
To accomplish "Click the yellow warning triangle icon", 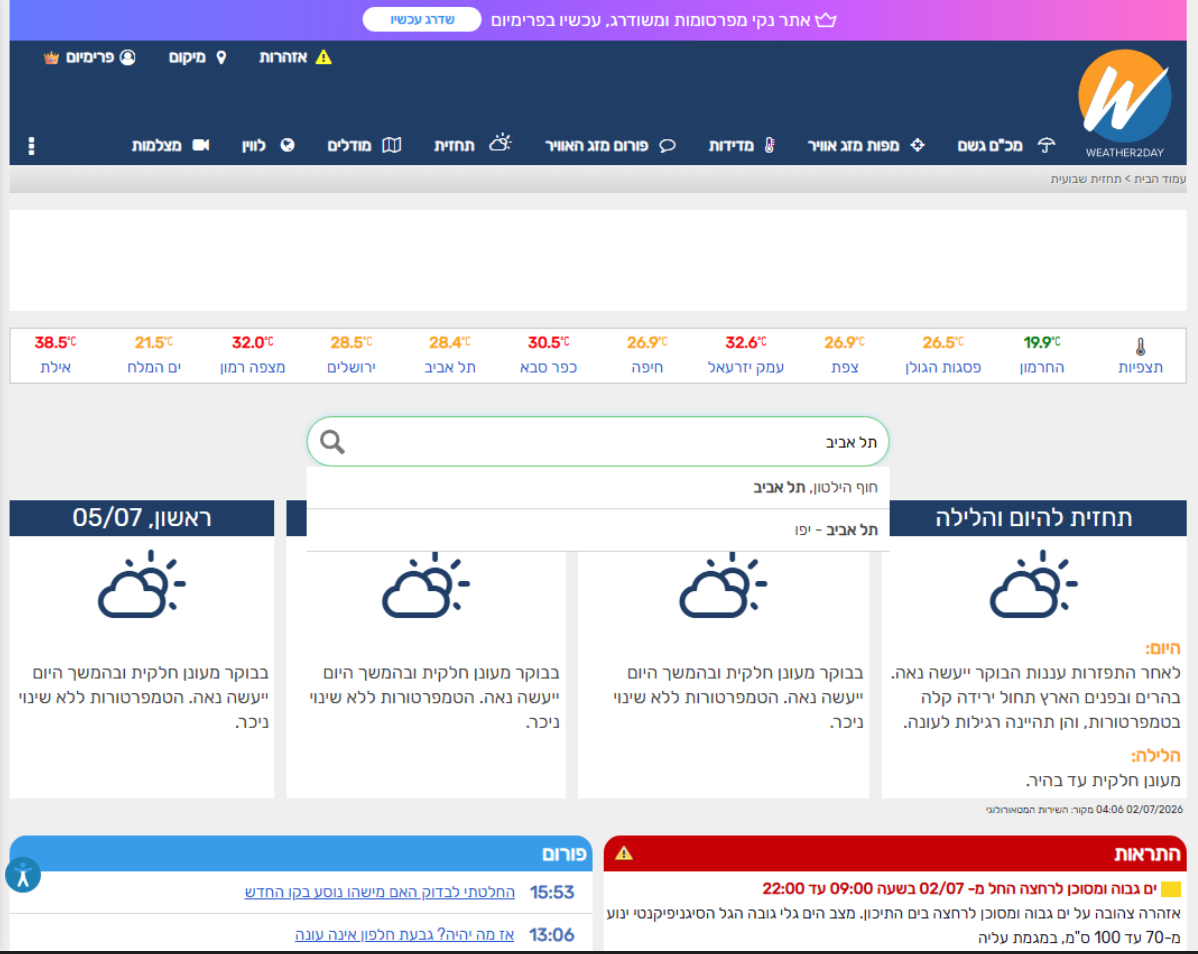I will (324, 57).
